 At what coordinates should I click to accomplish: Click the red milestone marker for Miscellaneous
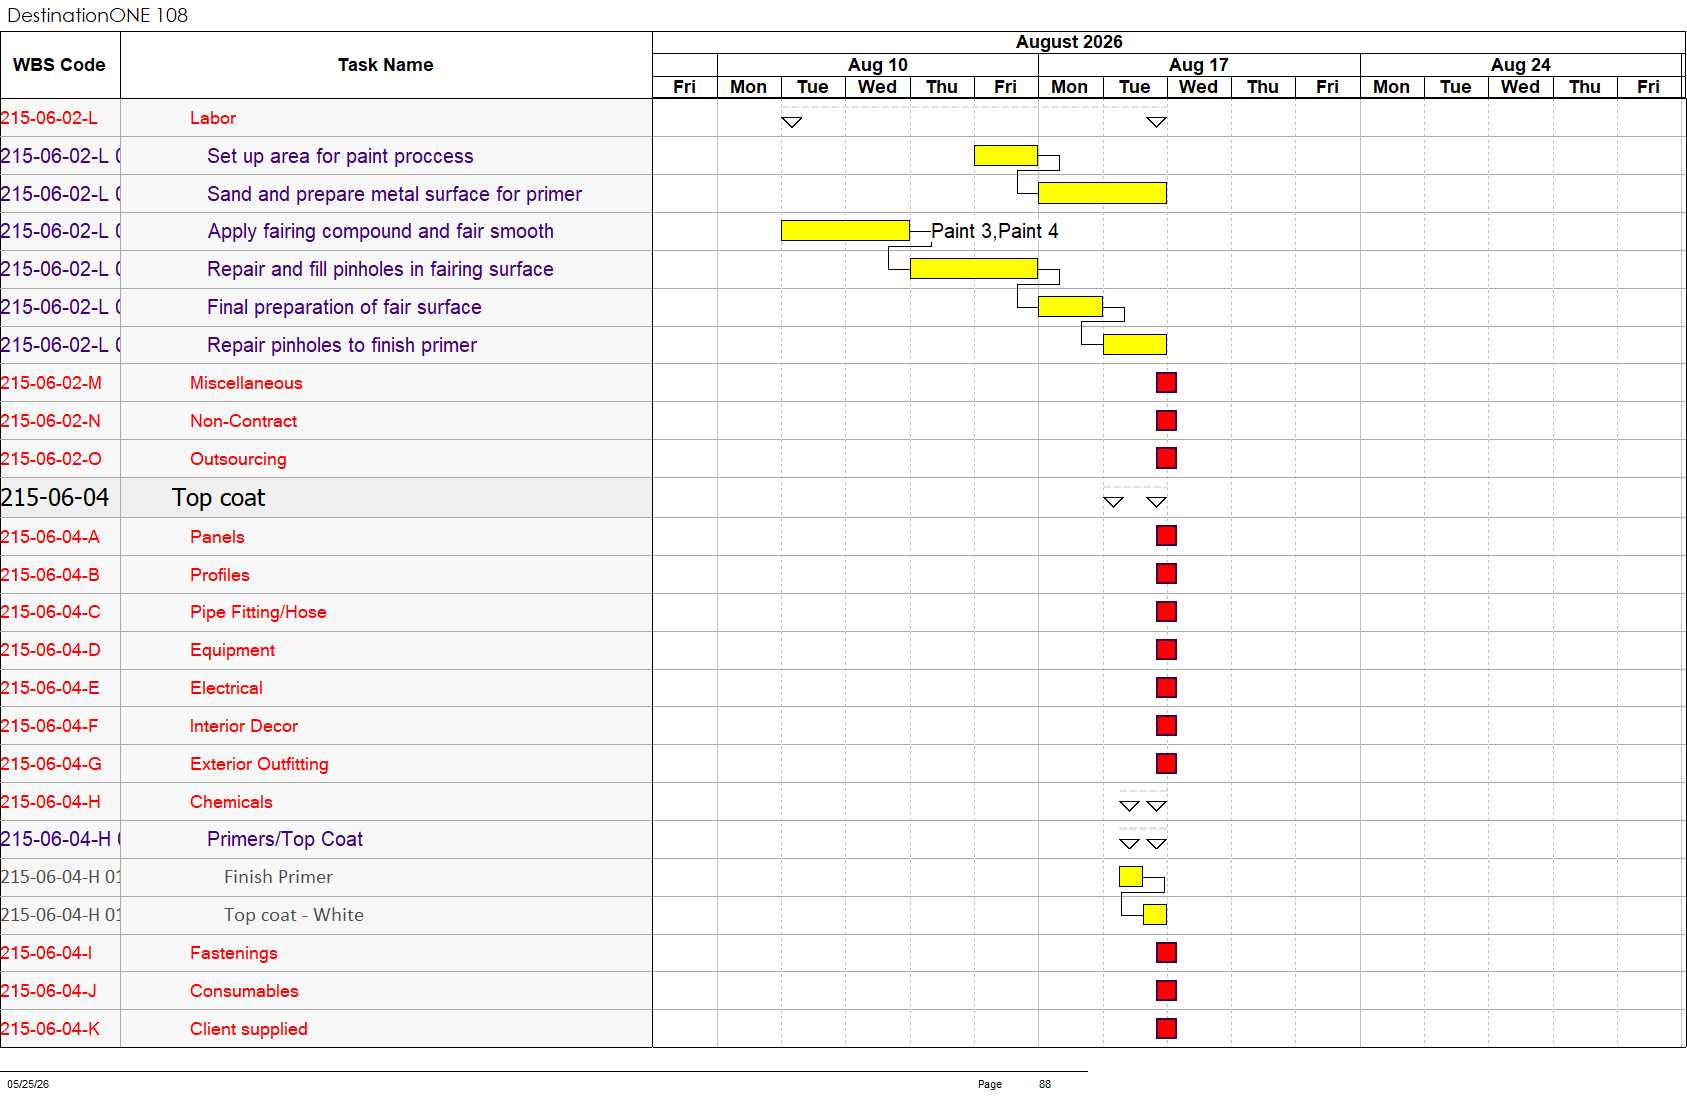tap(1166, 383)
